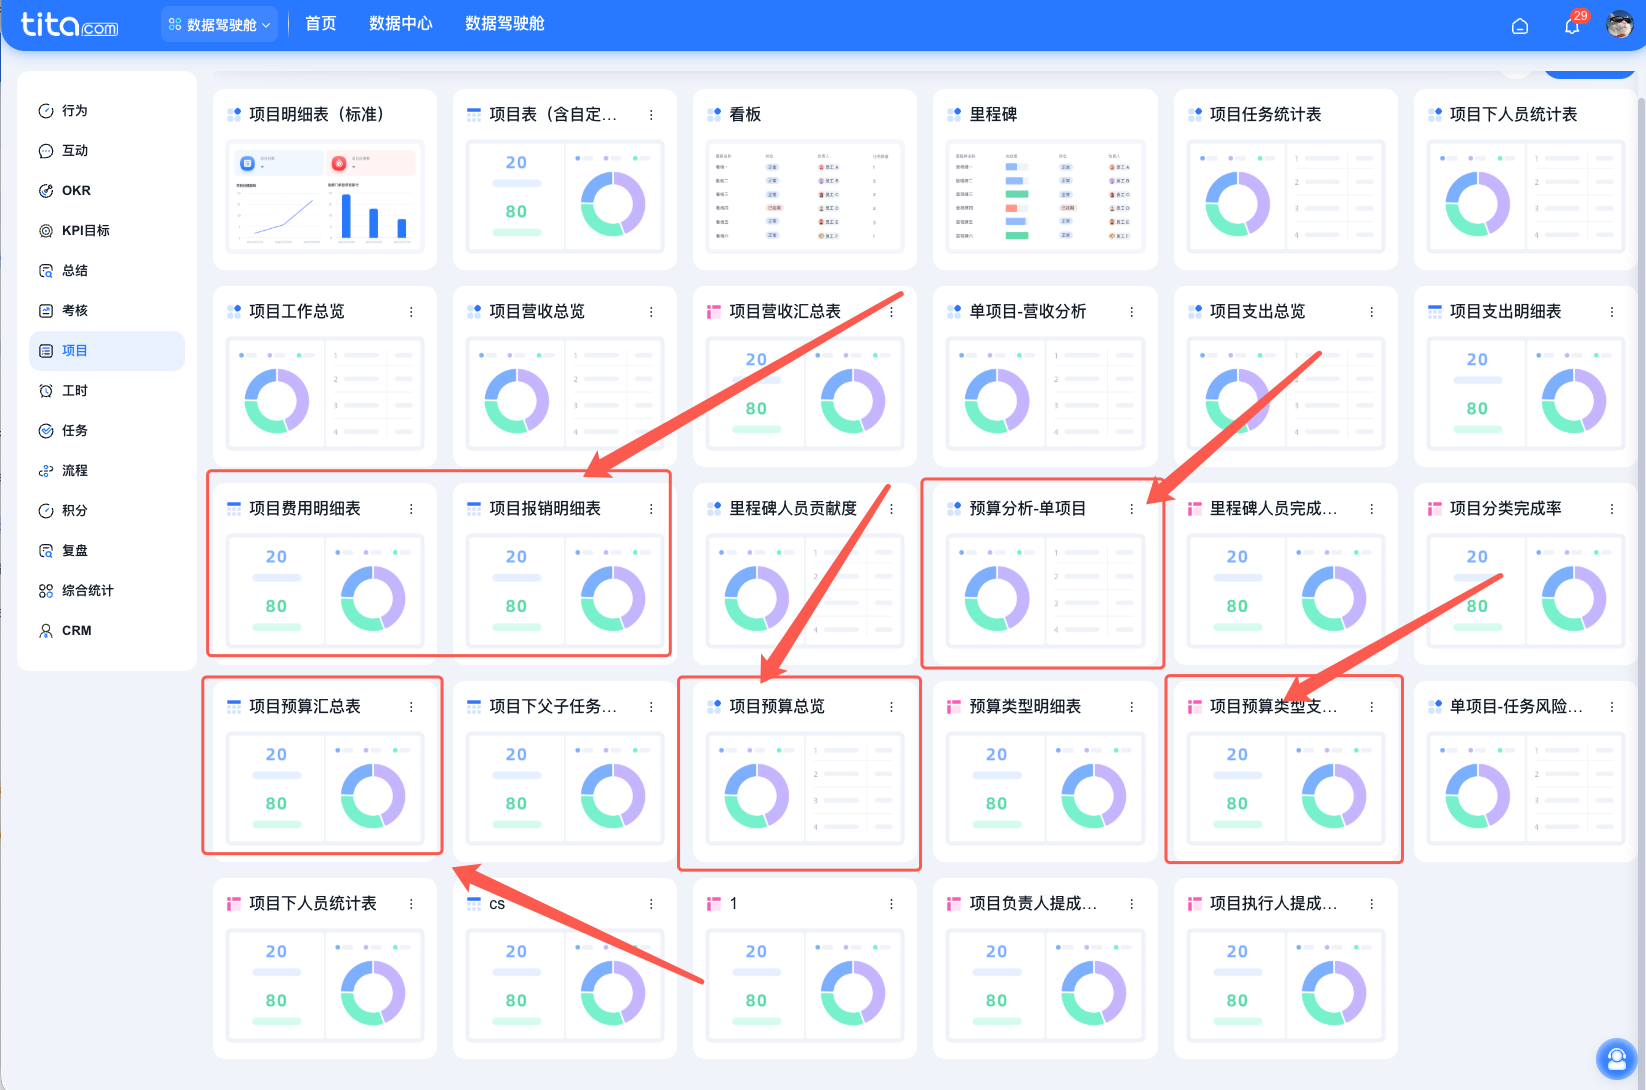
Task: Open the support chat bubble icon
Action: [1616, 1059]
